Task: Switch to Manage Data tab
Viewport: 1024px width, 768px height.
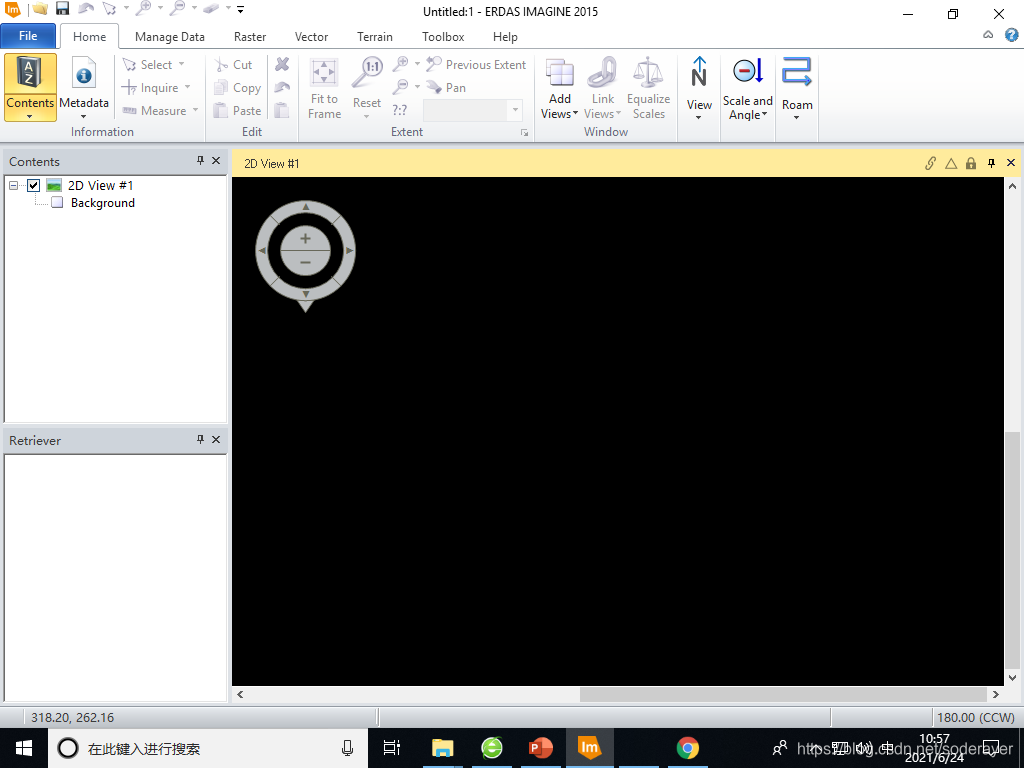Action: pos(170,37)
